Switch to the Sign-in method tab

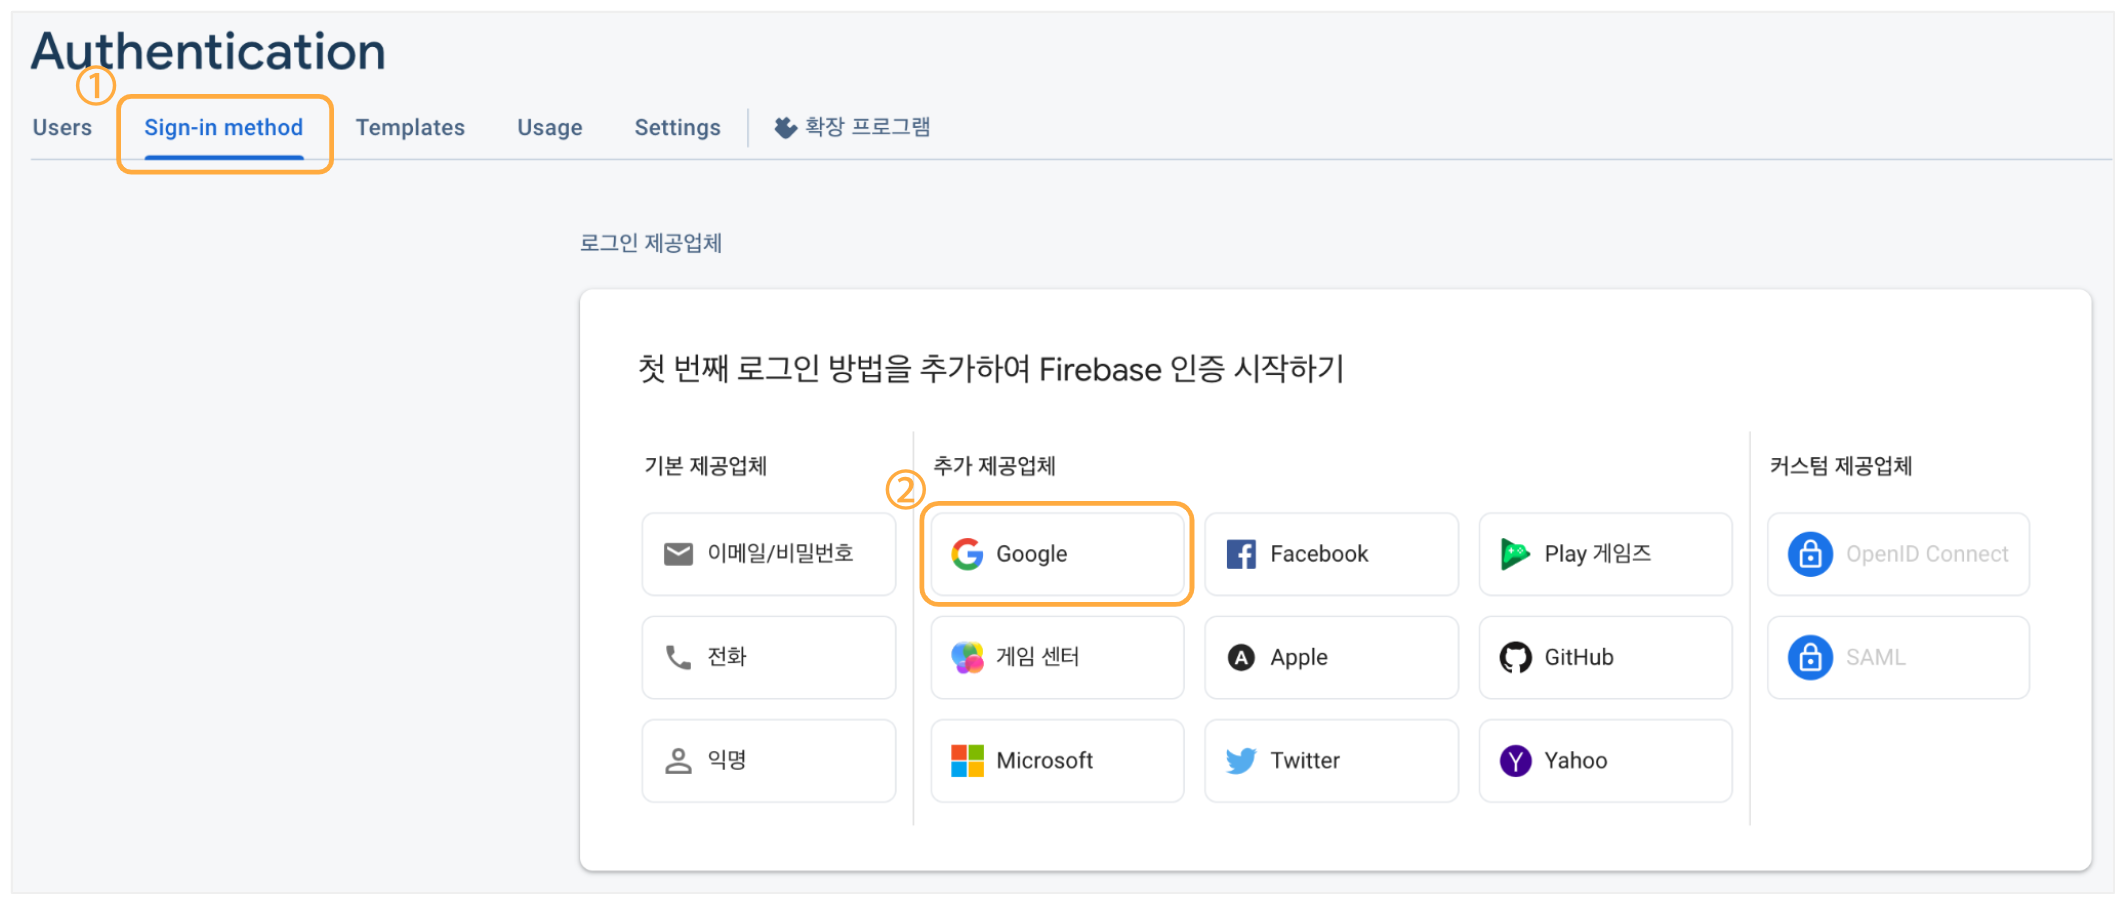(x=223, y=128)
